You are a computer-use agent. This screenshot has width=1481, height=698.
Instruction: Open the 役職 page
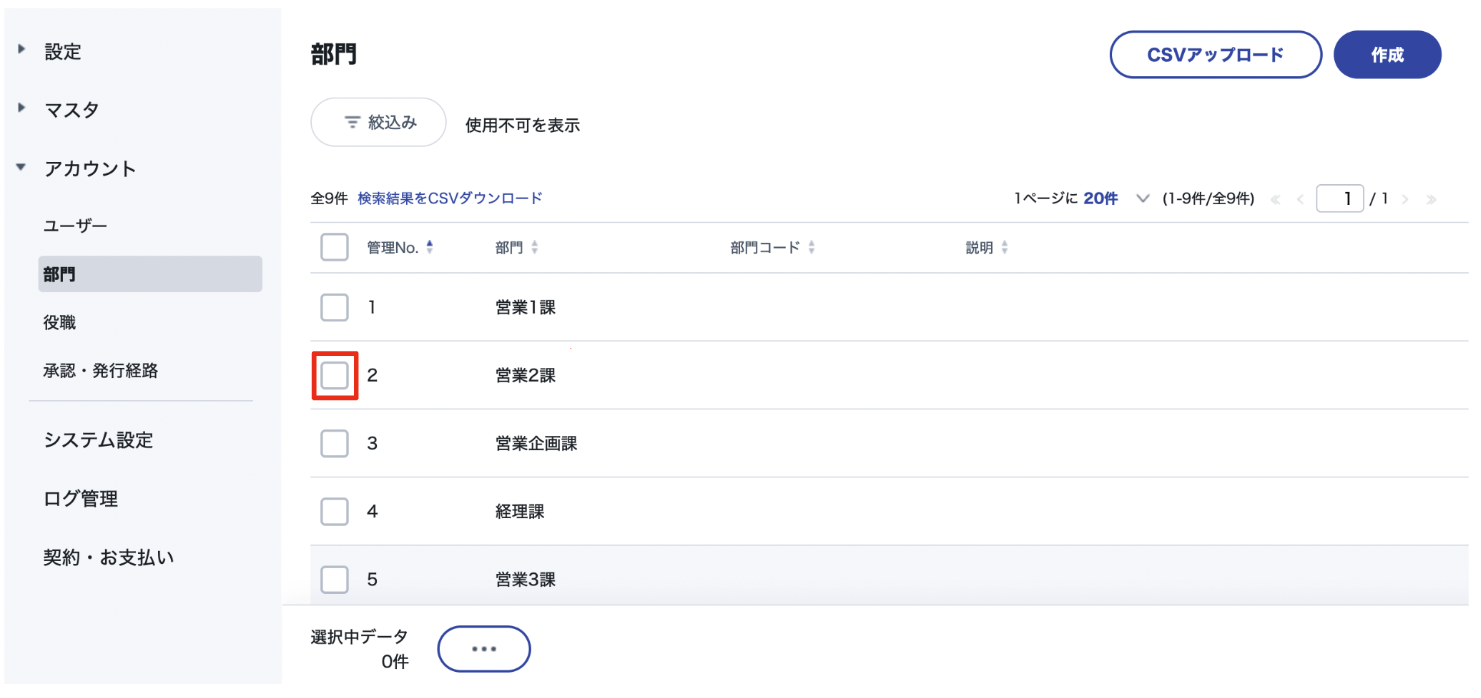click(x=60, y=323)
